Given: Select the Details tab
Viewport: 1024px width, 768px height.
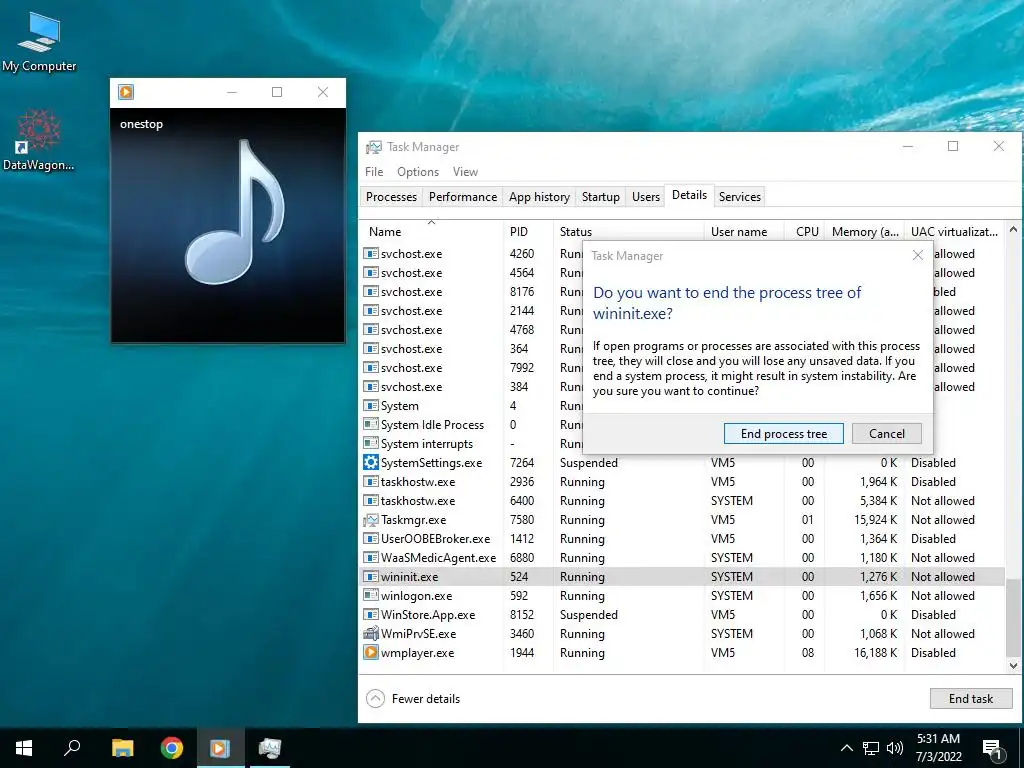Looking at the screenshot, I should coord(689,195).
